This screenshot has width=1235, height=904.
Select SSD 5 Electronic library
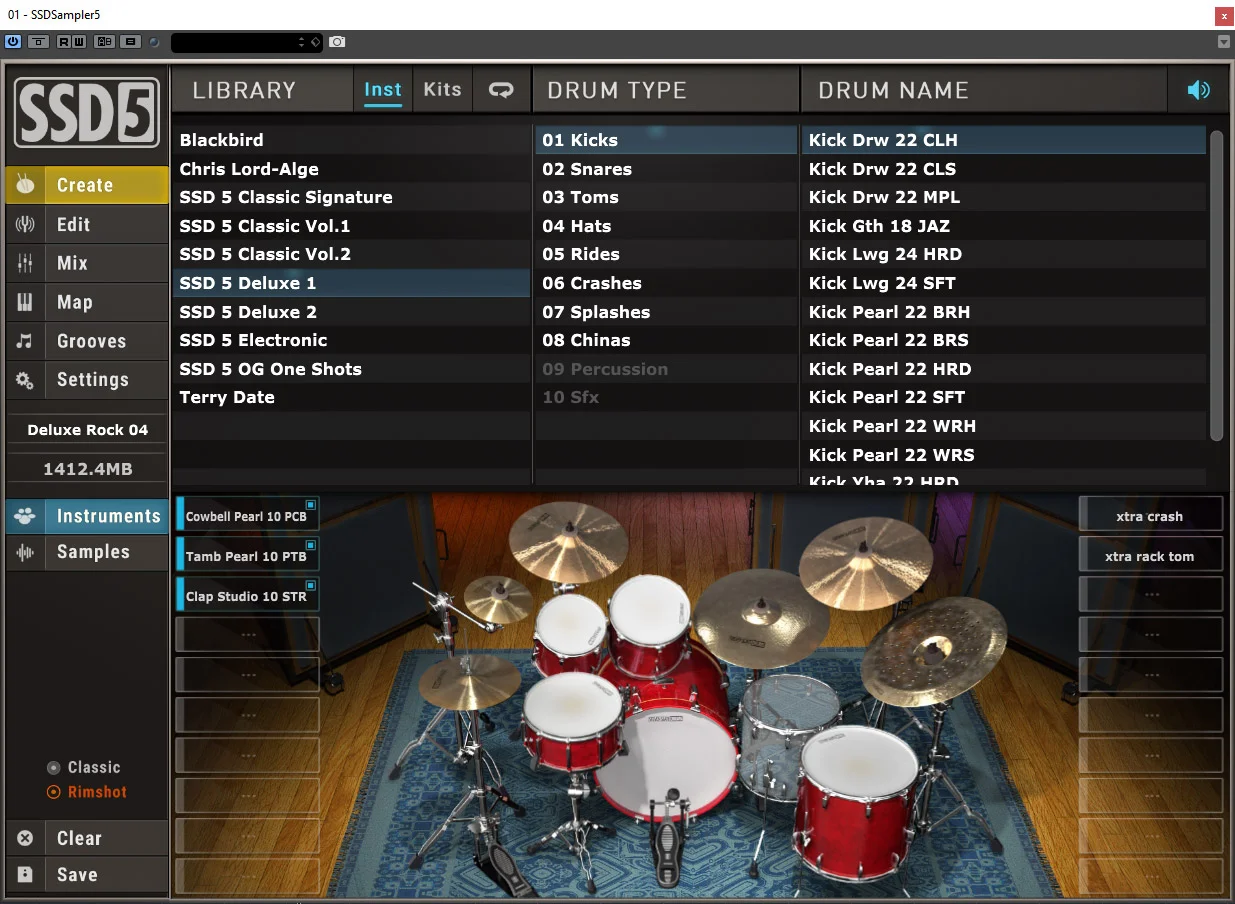point(351,340)
